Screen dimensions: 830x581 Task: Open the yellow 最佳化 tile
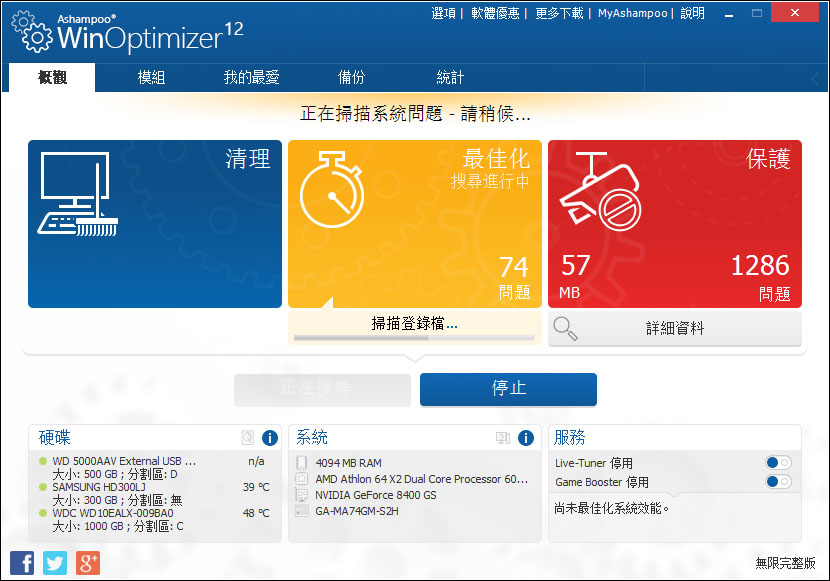coord(415,224)
